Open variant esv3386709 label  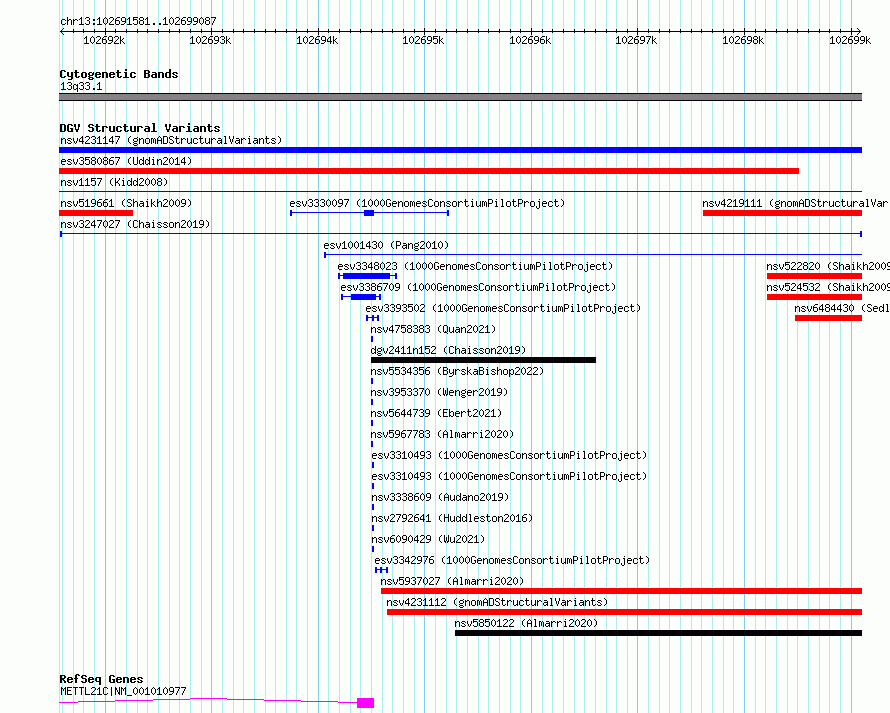pos(478,287)
